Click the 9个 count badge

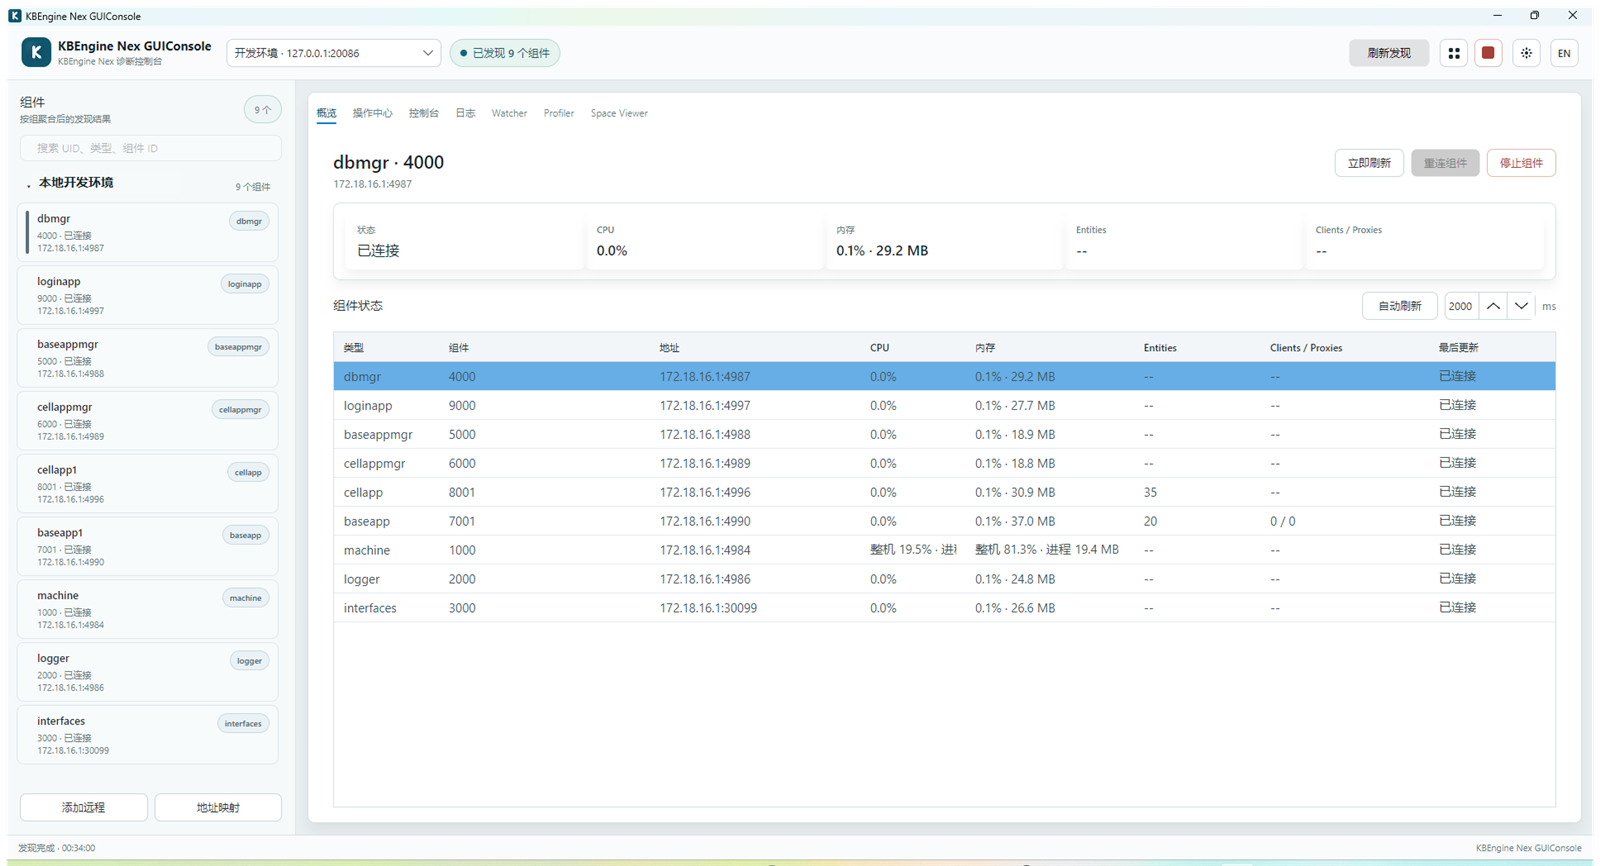(262, 110)
